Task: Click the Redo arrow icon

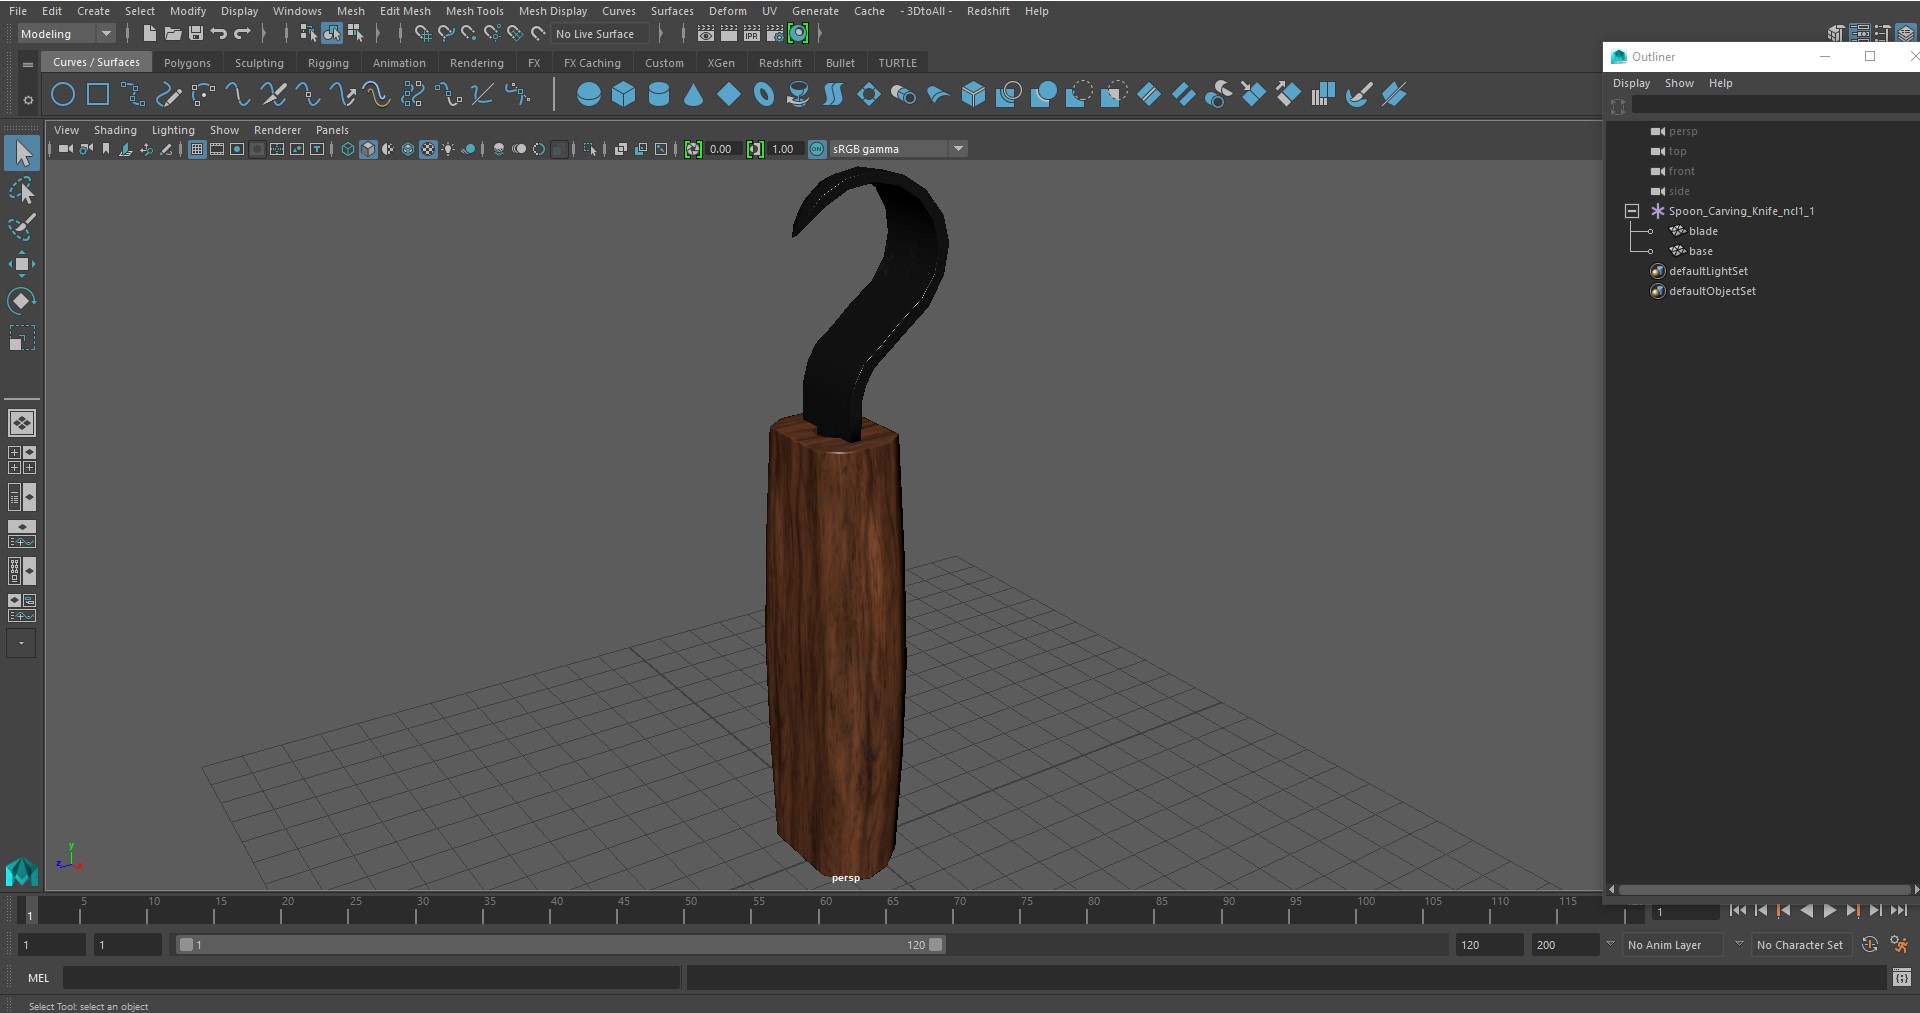Action: pos(241,33)
